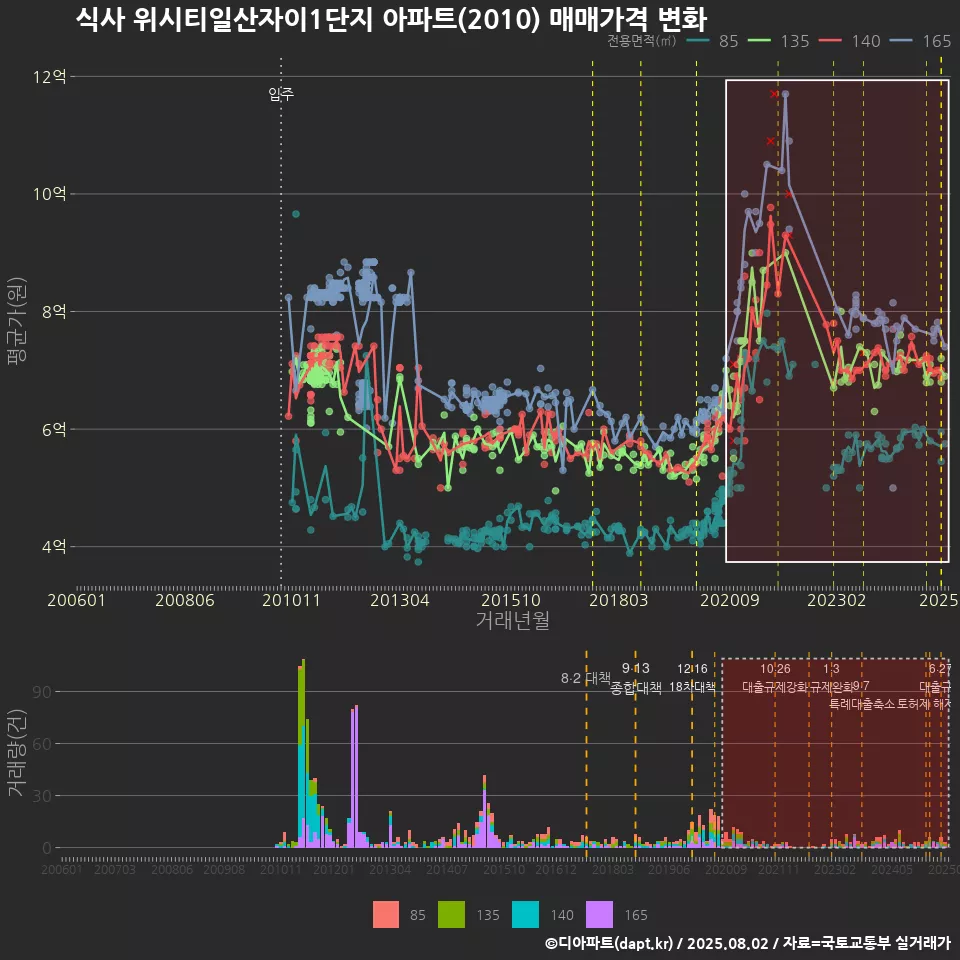
Task: Click 202111 tick on the volume chart axis
Action: [779, 869]
